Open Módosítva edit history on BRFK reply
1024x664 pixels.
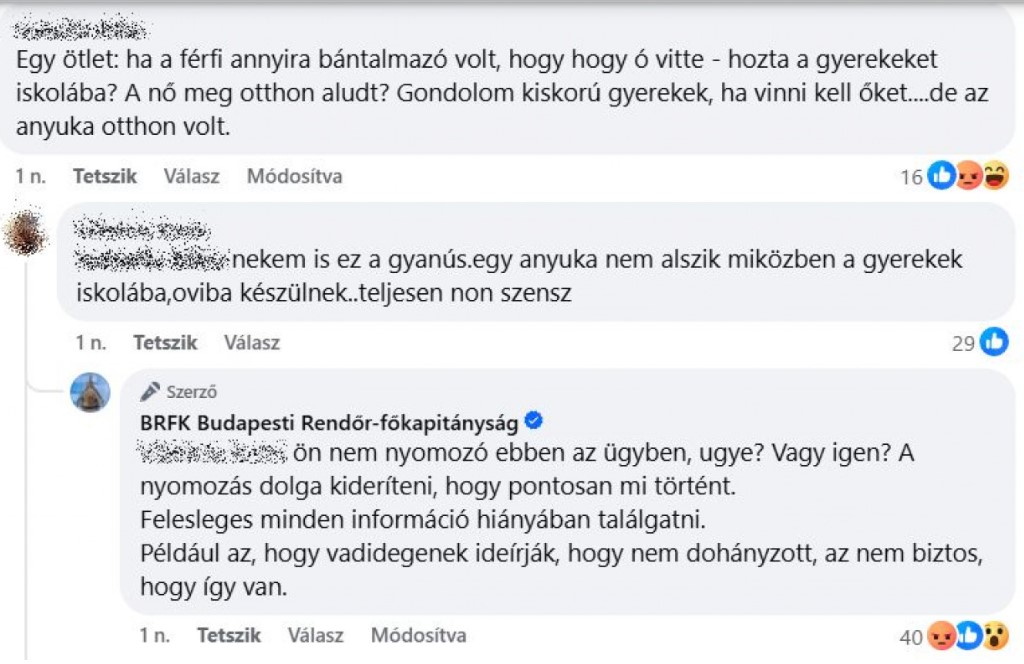[418, 635]
